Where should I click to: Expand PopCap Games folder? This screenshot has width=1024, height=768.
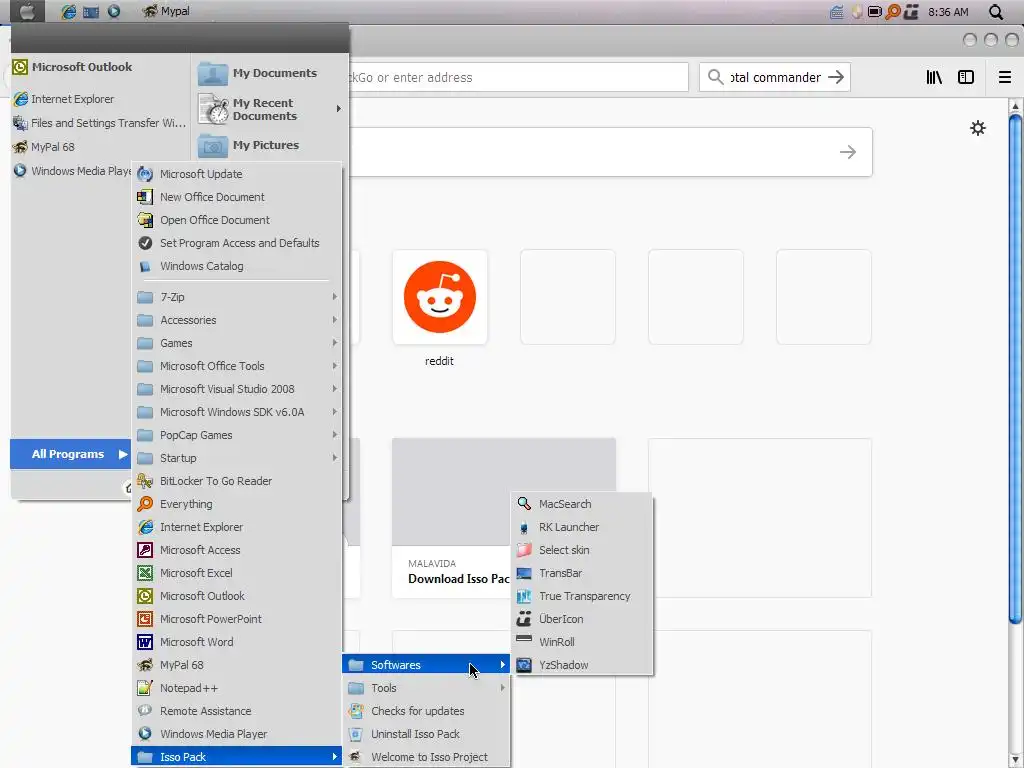click(x=236, y=435)
